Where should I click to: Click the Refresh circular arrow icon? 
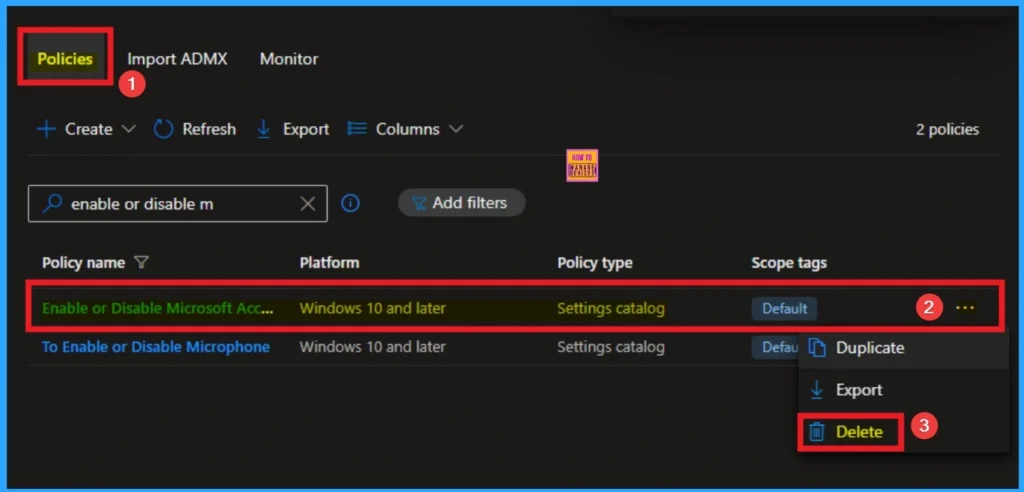click(x=163, y=129)
